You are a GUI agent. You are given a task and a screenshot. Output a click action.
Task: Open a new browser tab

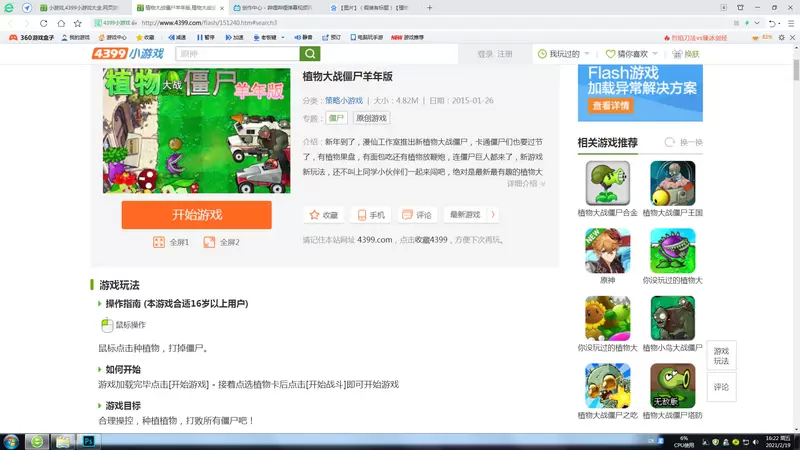click(x=430, y=8)
